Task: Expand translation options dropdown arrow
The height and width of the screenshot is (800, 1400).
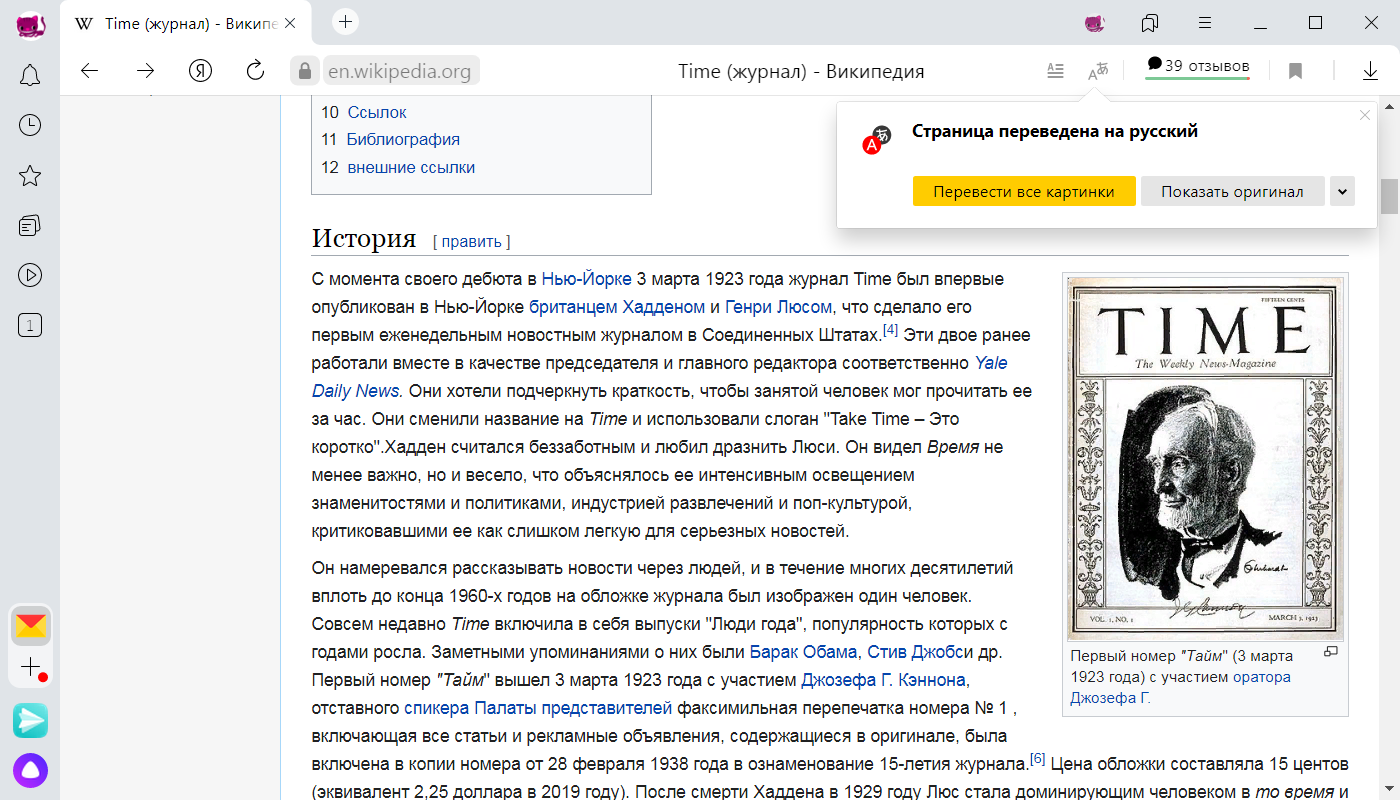Action: tap(1342, 191)
